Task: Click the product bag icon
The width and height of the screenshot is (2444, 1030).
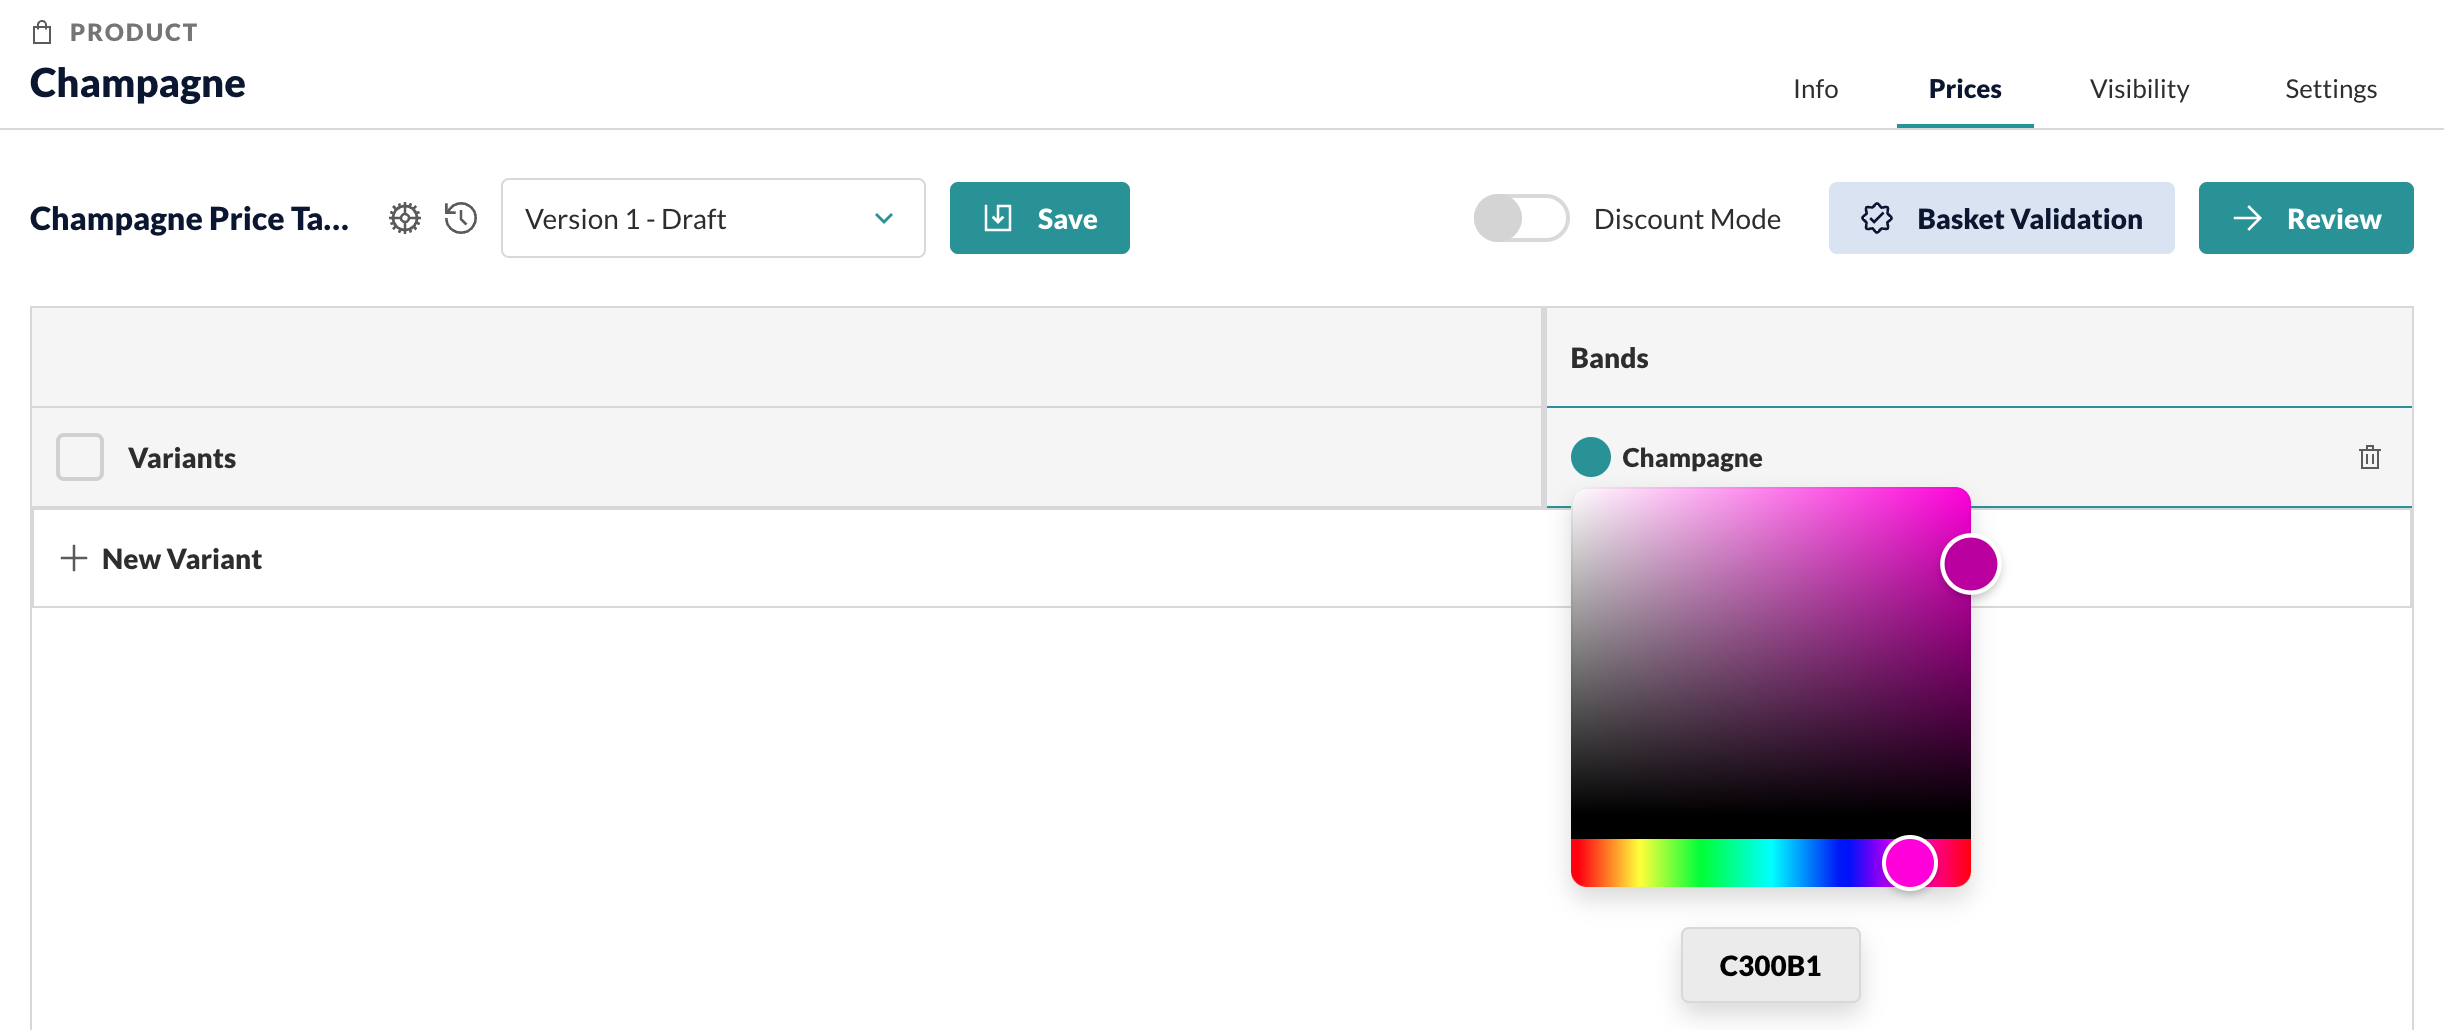Action: (42, 33)
